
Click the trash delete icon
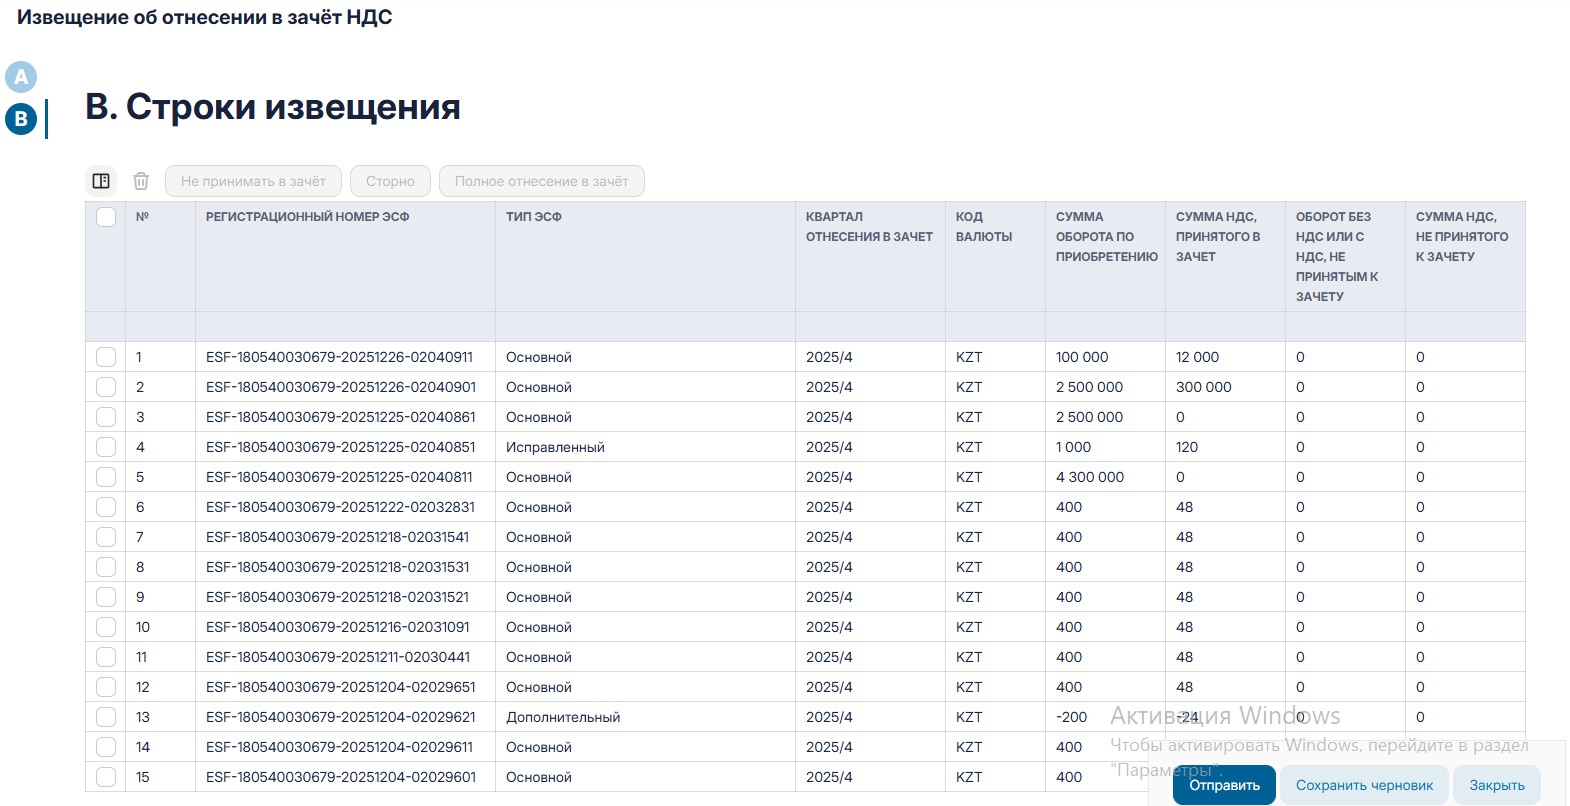(141, 181)
